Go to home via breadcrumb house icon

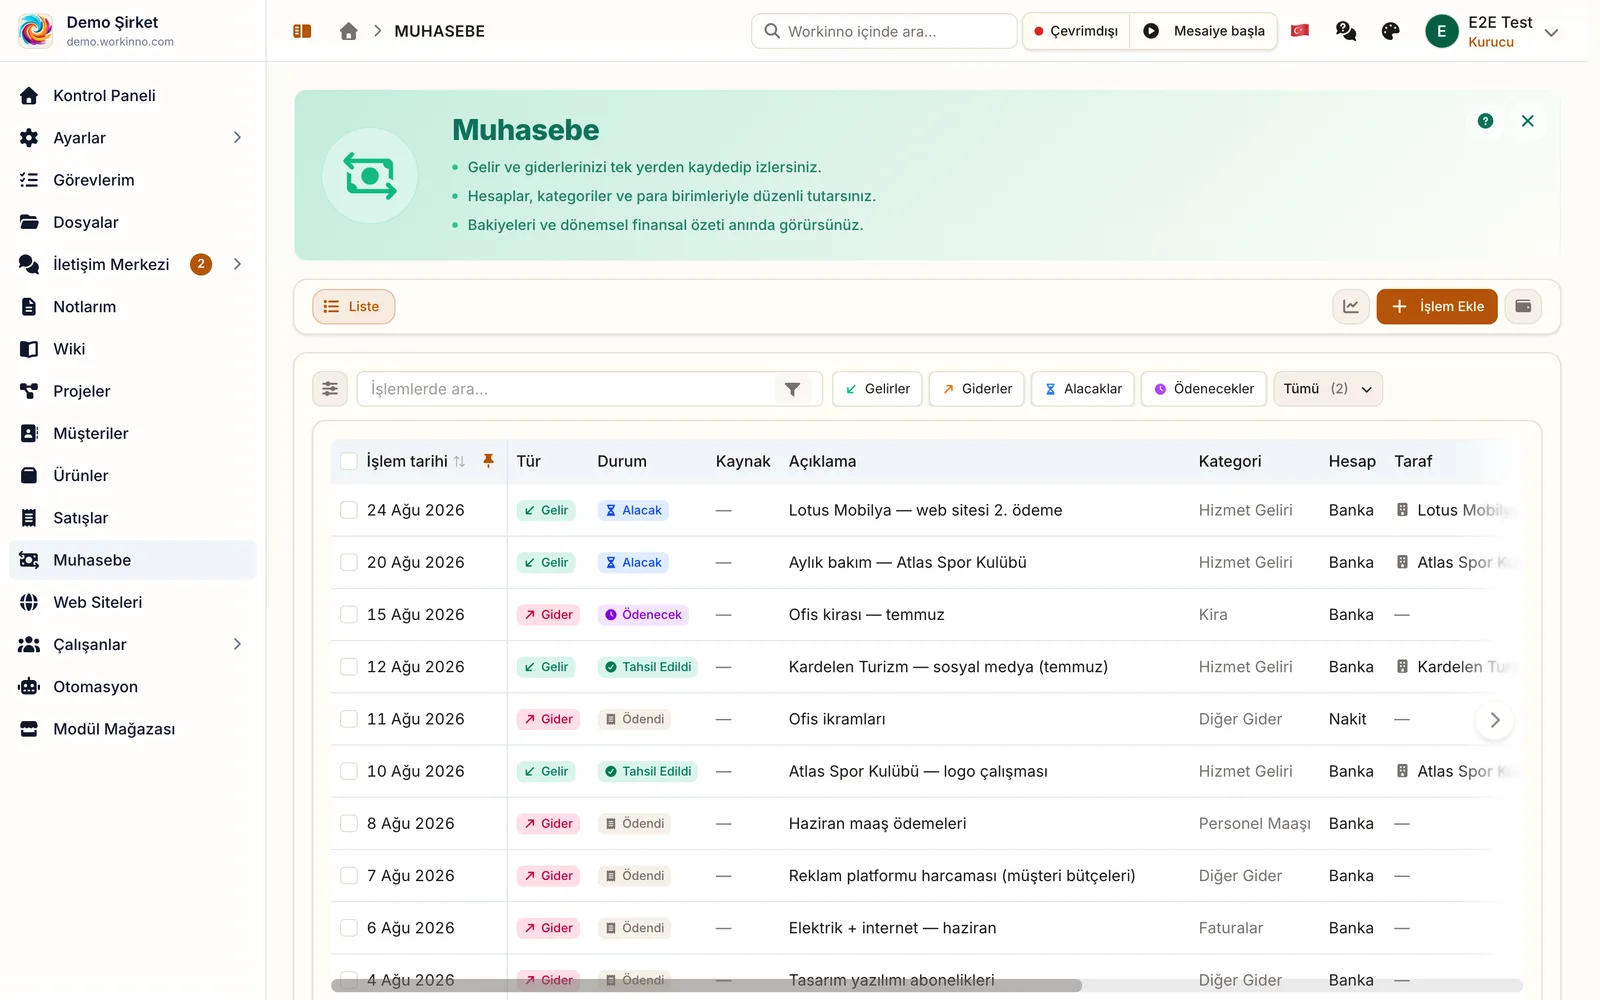(x=349, y=31)
